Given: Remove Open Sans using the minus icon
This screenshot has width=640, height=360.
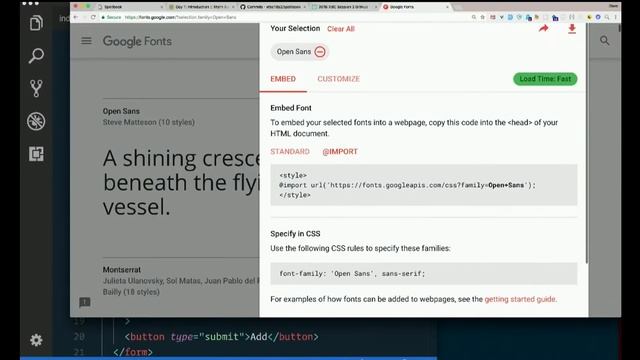Looking at the screenshot, I should (320, 52).
